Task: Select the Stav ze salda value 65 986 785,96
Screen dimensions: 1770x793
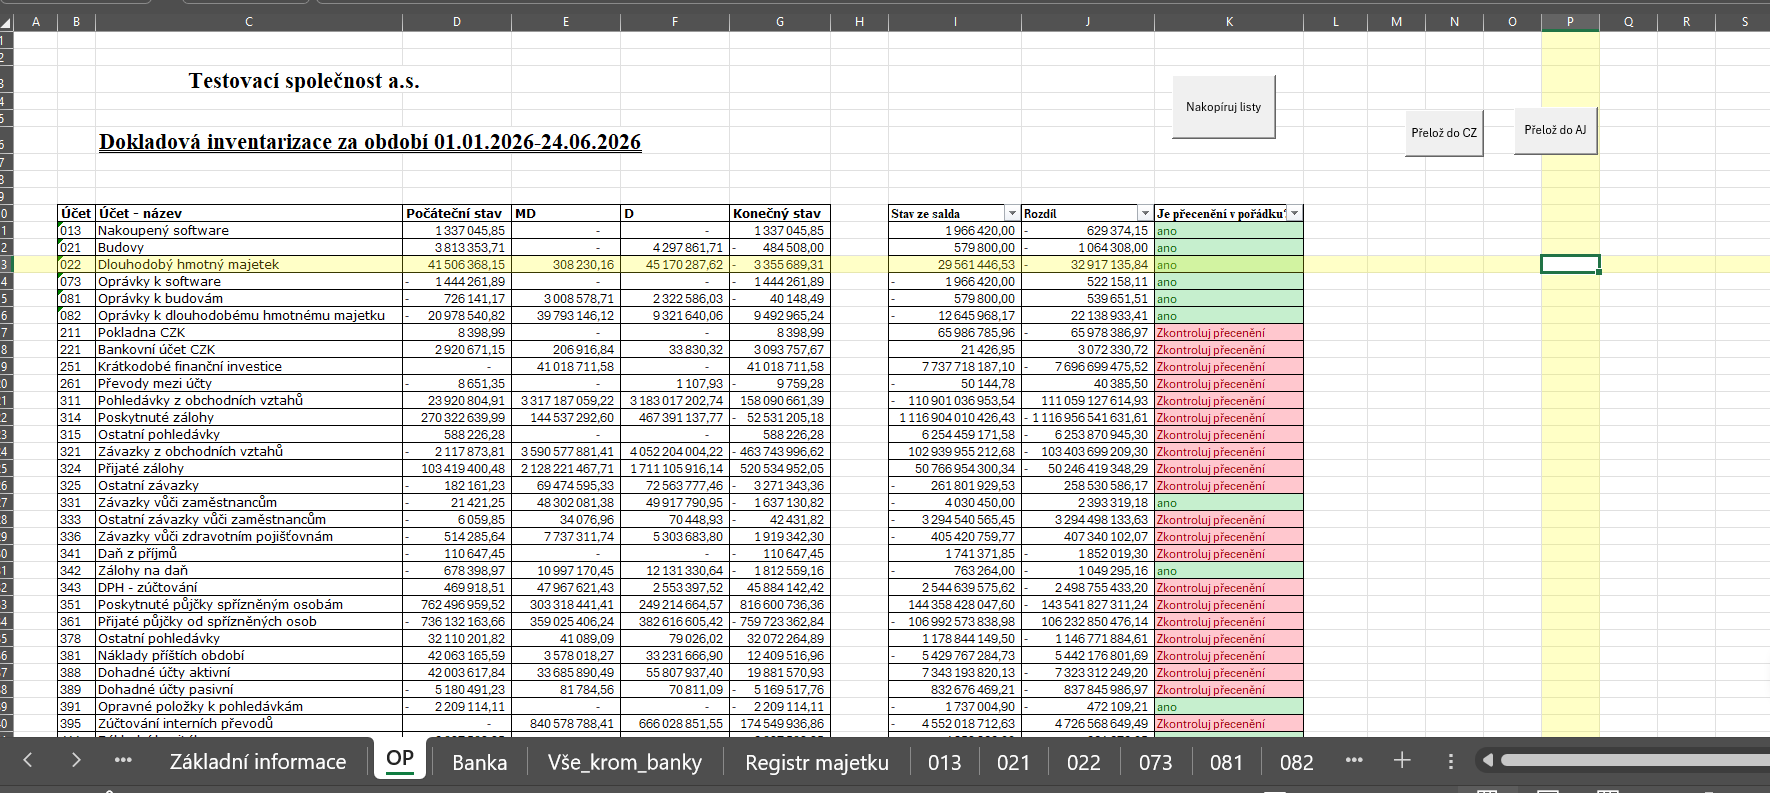Action: tap(955, 332)
